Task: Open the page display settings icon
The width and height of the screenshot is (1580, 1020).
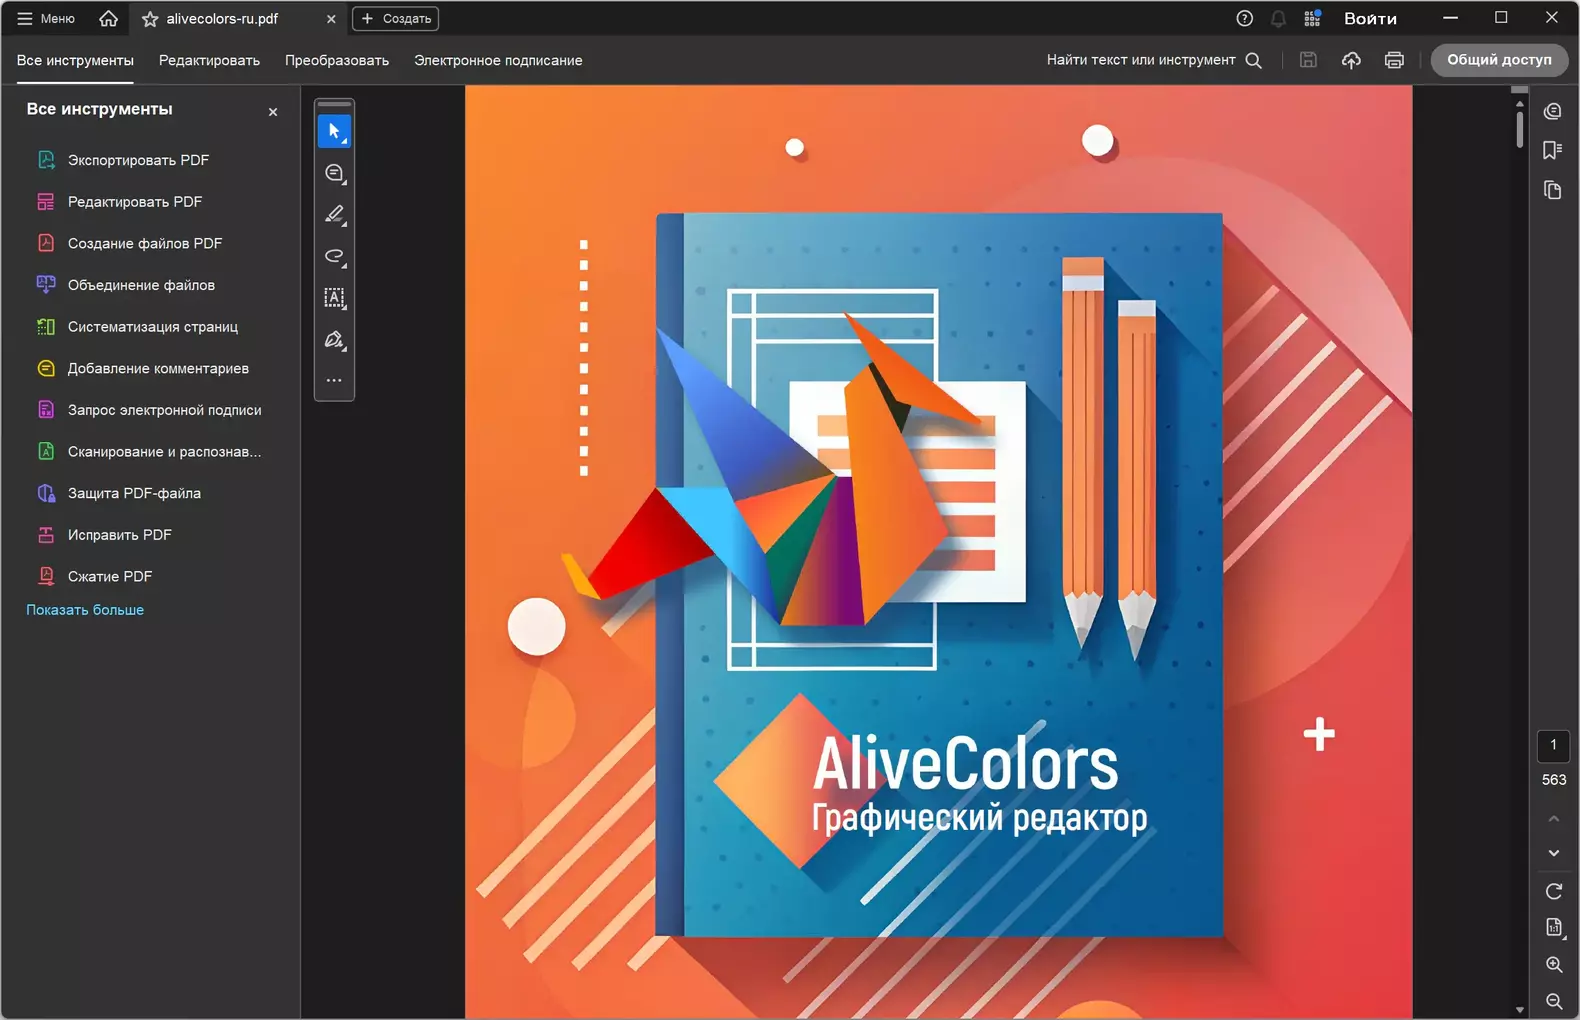Action: coord(1554,928)
